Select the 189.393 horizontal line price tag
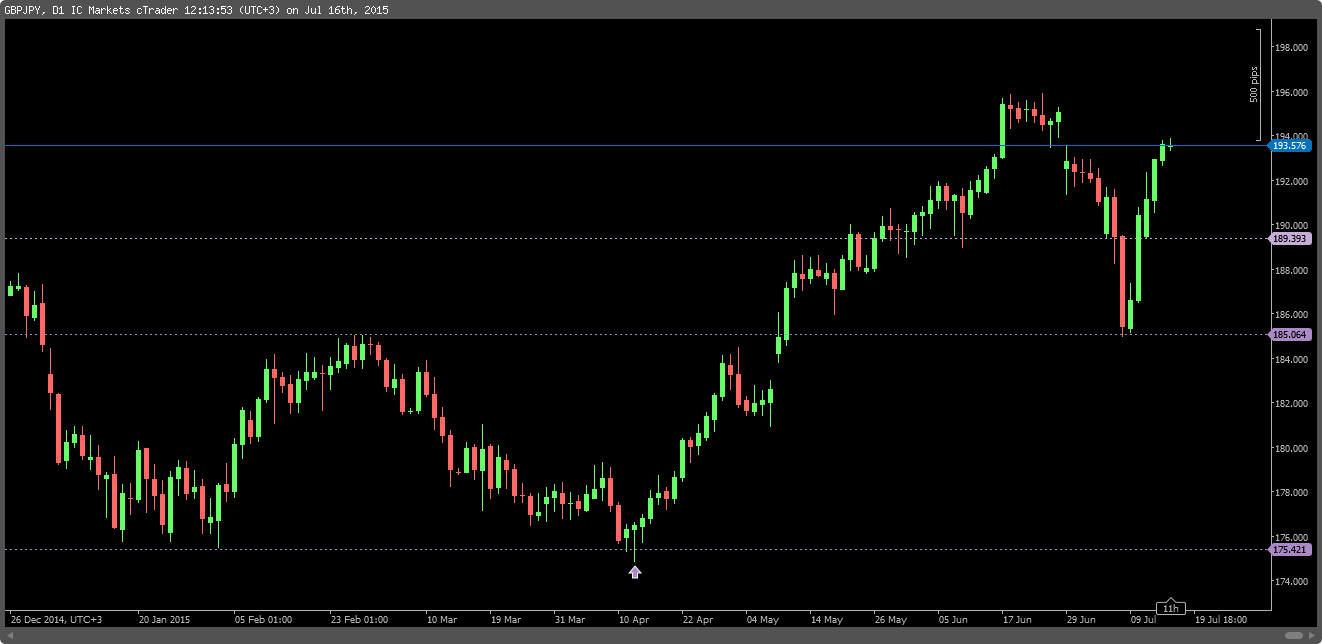 click(x=1289, y=239)
